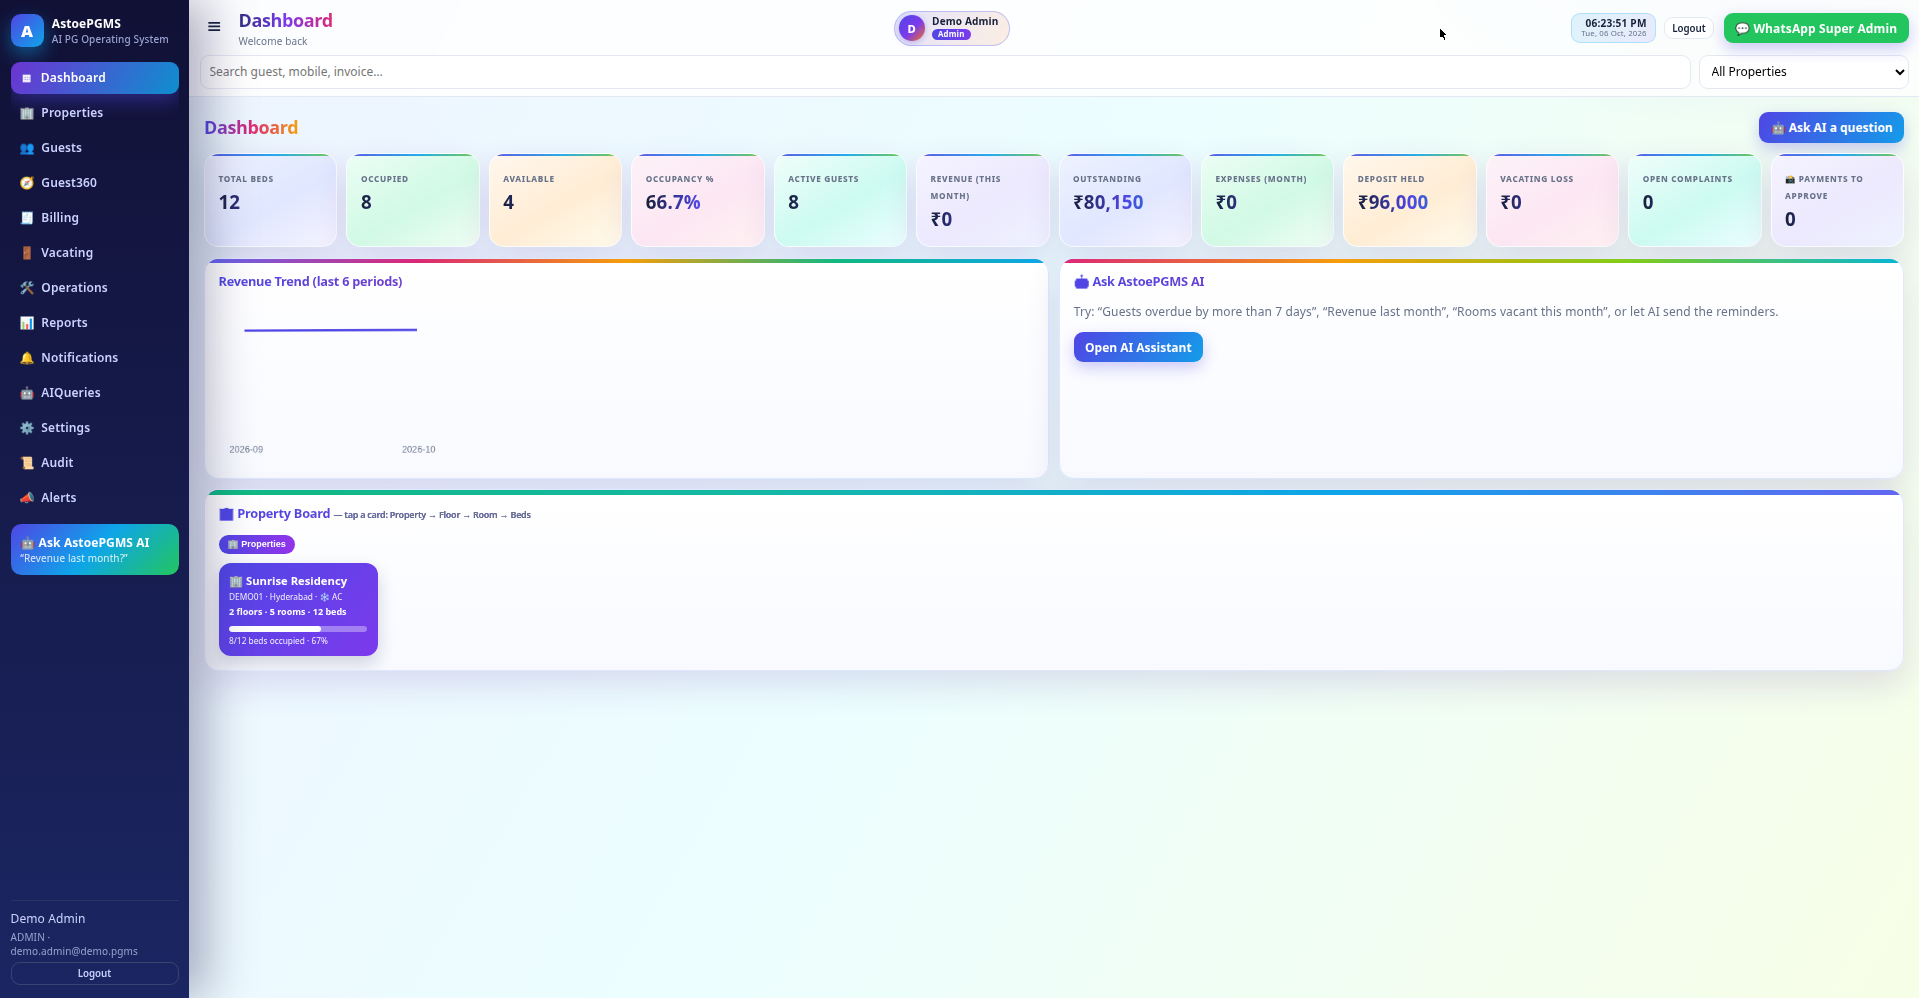Screen dimensions: 1919x998
Task: Click the Open Complaints card
Action: pos(1694,200)
